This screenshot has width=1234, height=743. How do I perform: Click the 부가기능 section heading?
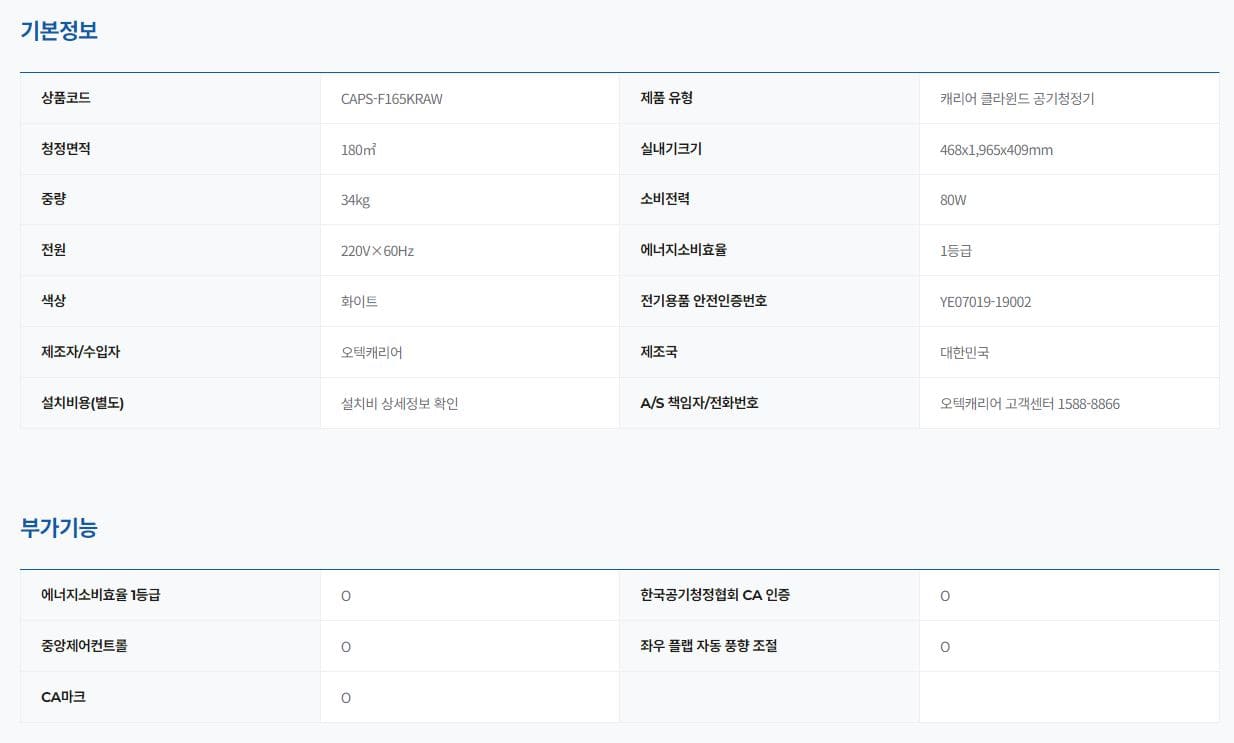pos(57,527)
